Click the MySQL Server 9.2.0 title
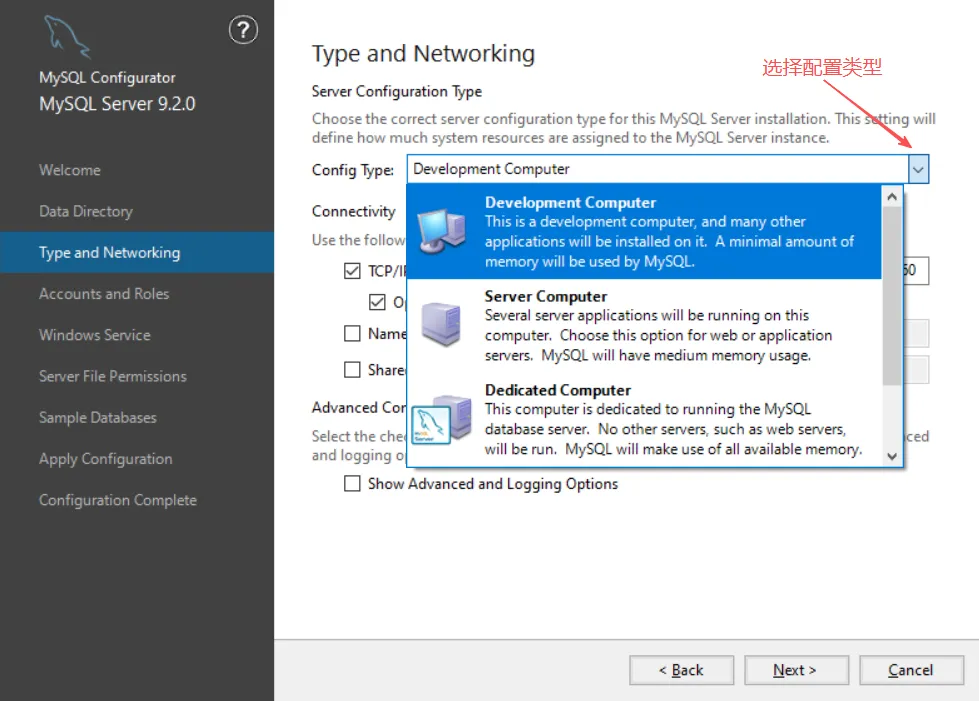 click(117, 104)
